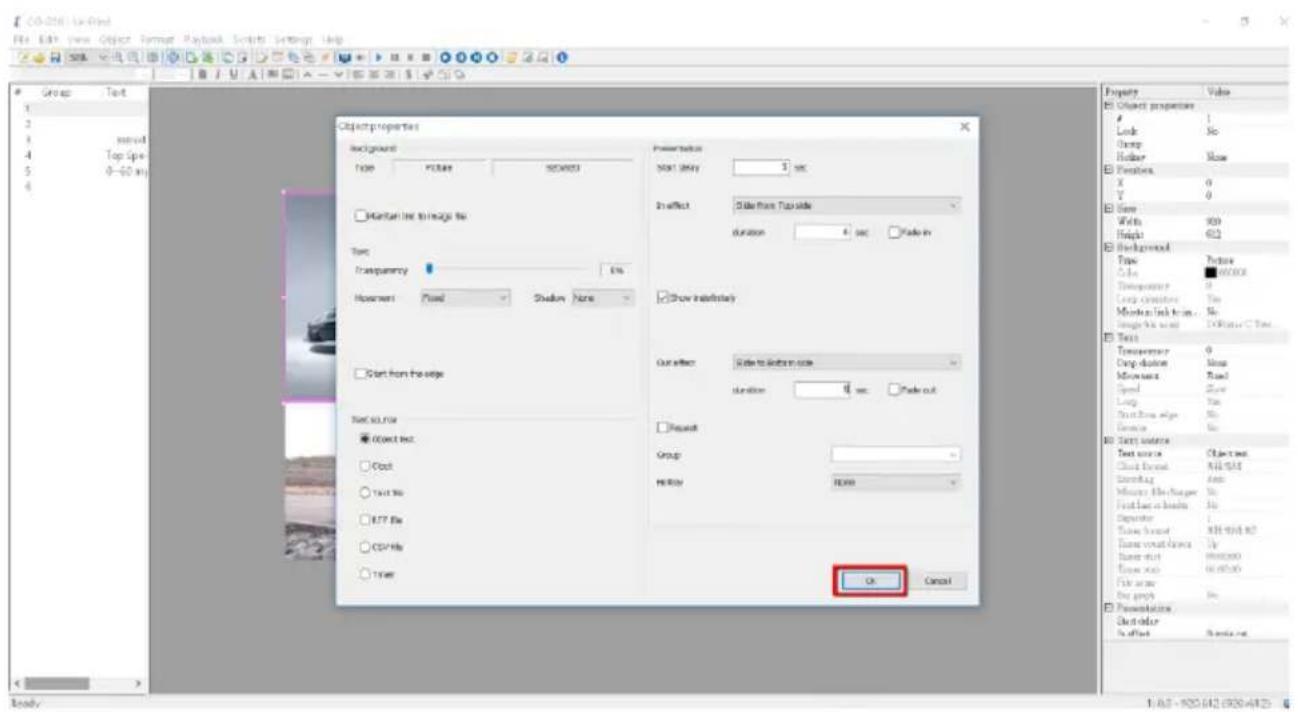
Task: Click the zoom in magnifier icon
Action: (x=118, y=58)
